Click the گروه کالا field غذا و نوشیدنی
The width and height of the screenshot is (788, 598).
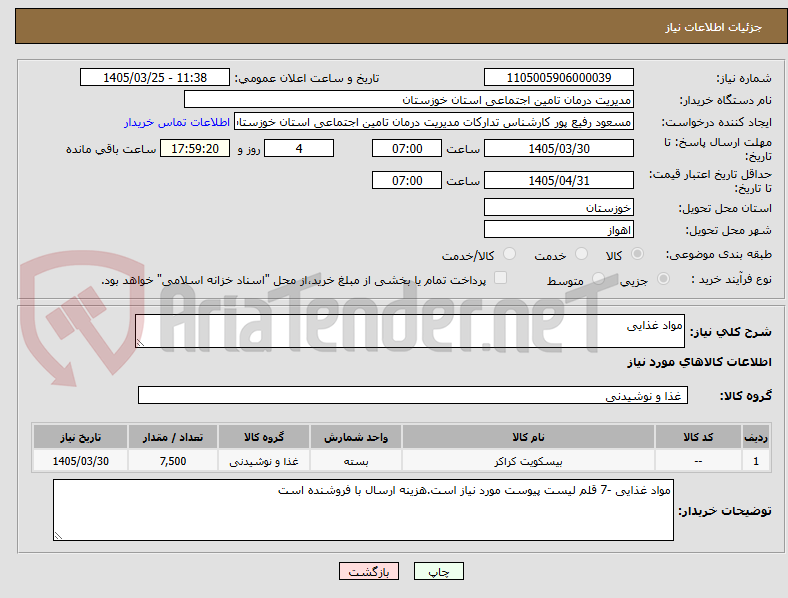(x=413, y=395)
